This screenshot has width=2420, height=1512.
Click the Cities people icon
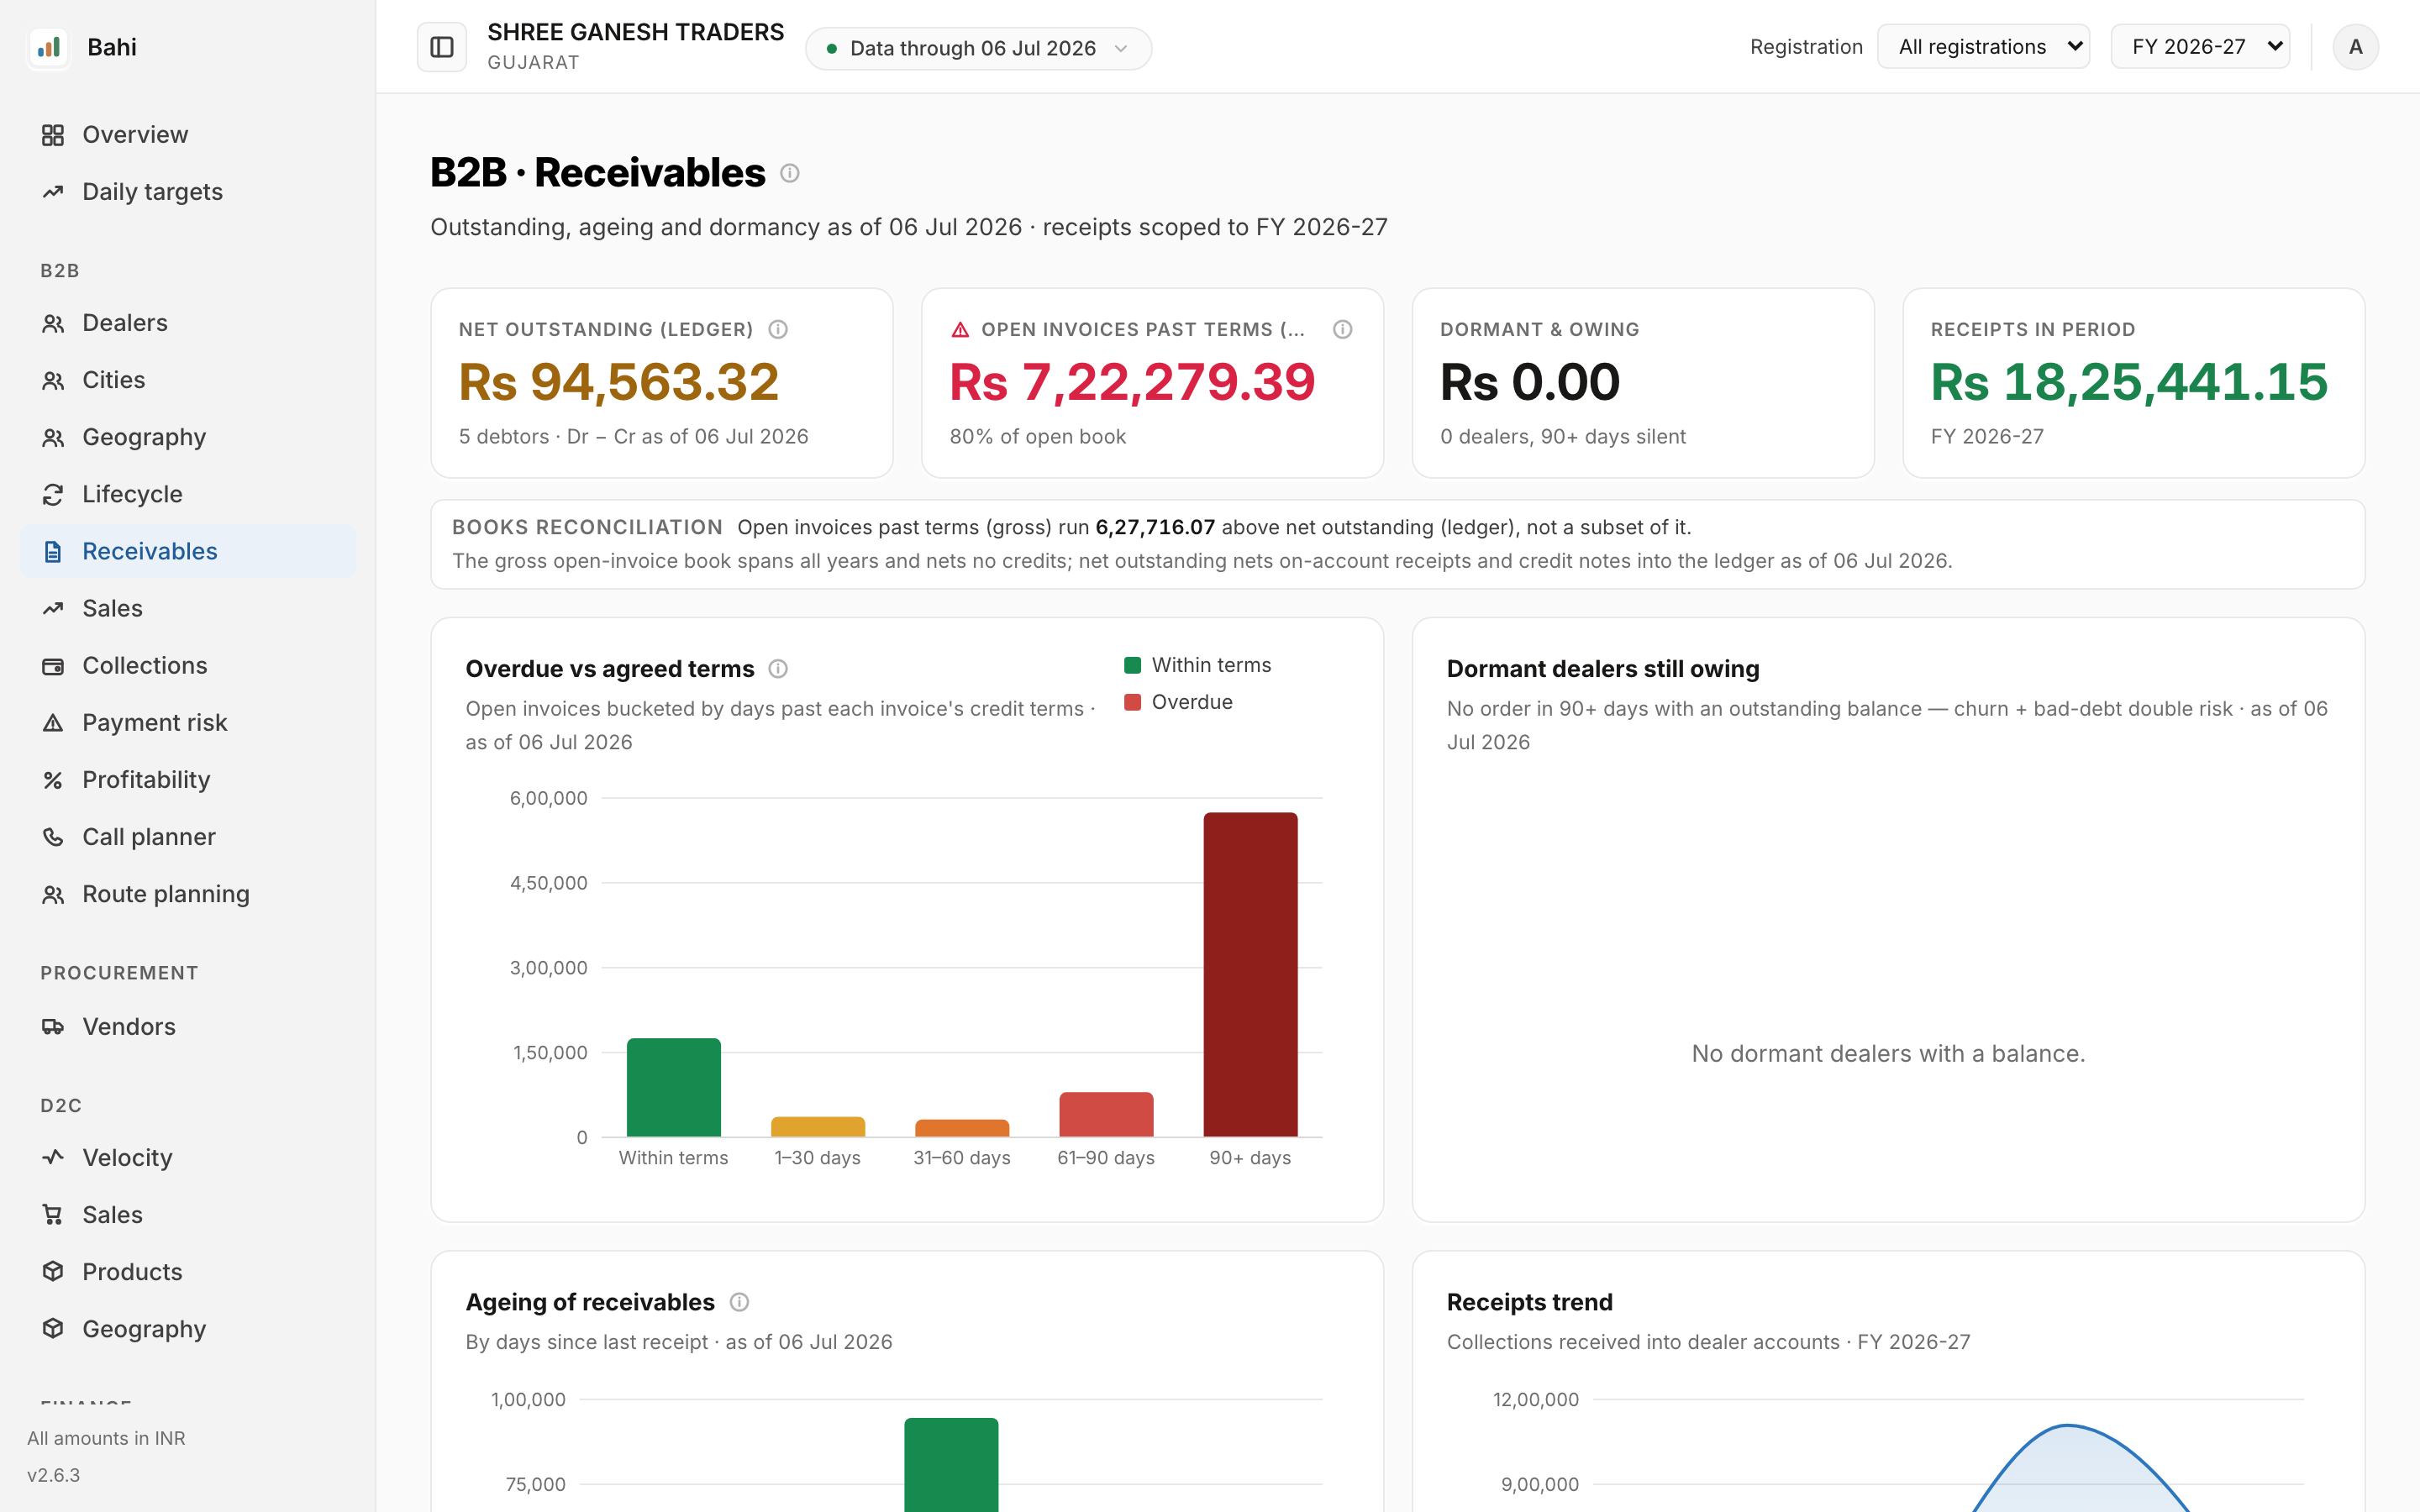(53, 380)
